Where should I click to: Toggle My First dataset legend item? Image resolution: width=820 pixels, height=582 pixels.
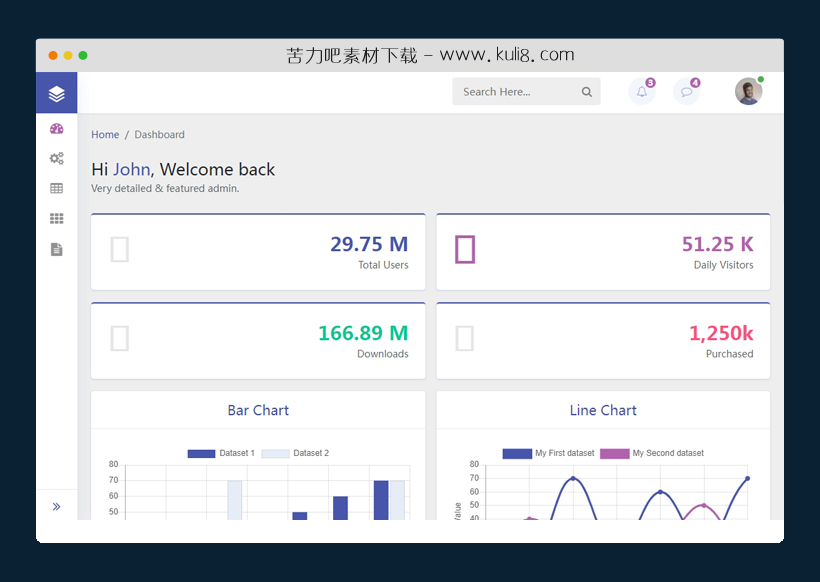point(548,453)
